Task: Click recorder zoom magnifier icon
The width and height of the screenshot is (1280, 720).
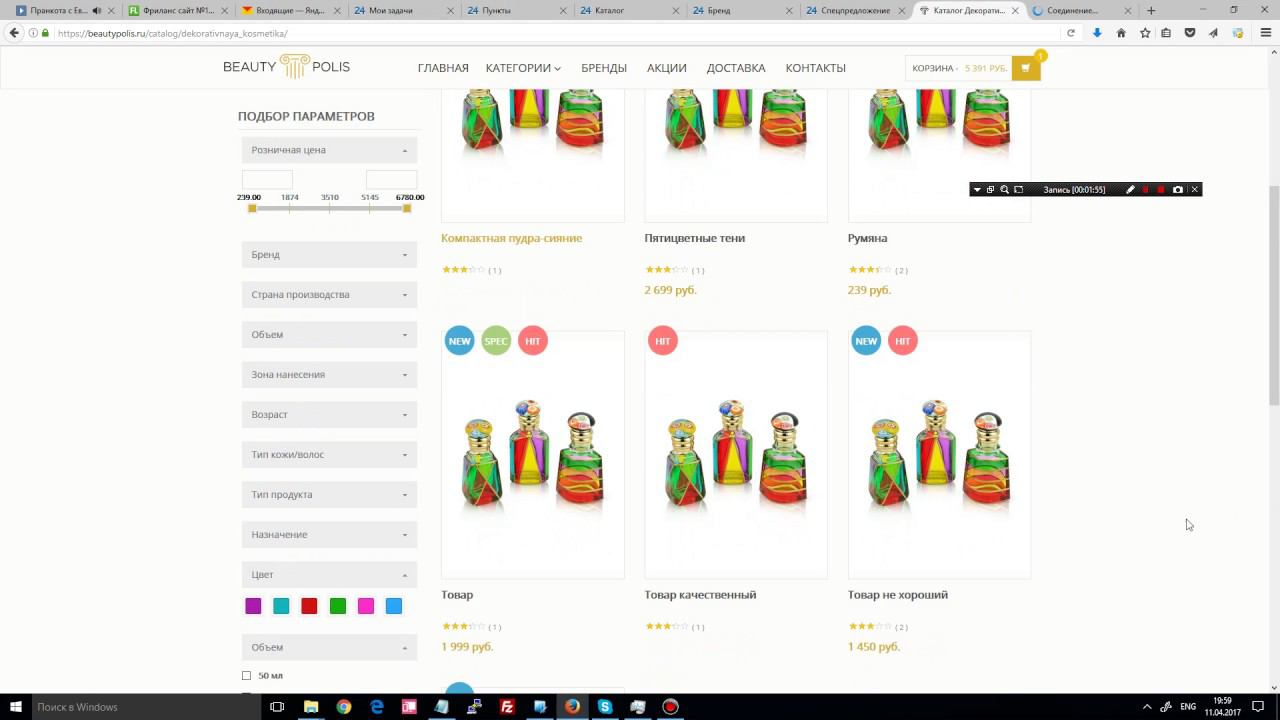Action: (1004, 190)
